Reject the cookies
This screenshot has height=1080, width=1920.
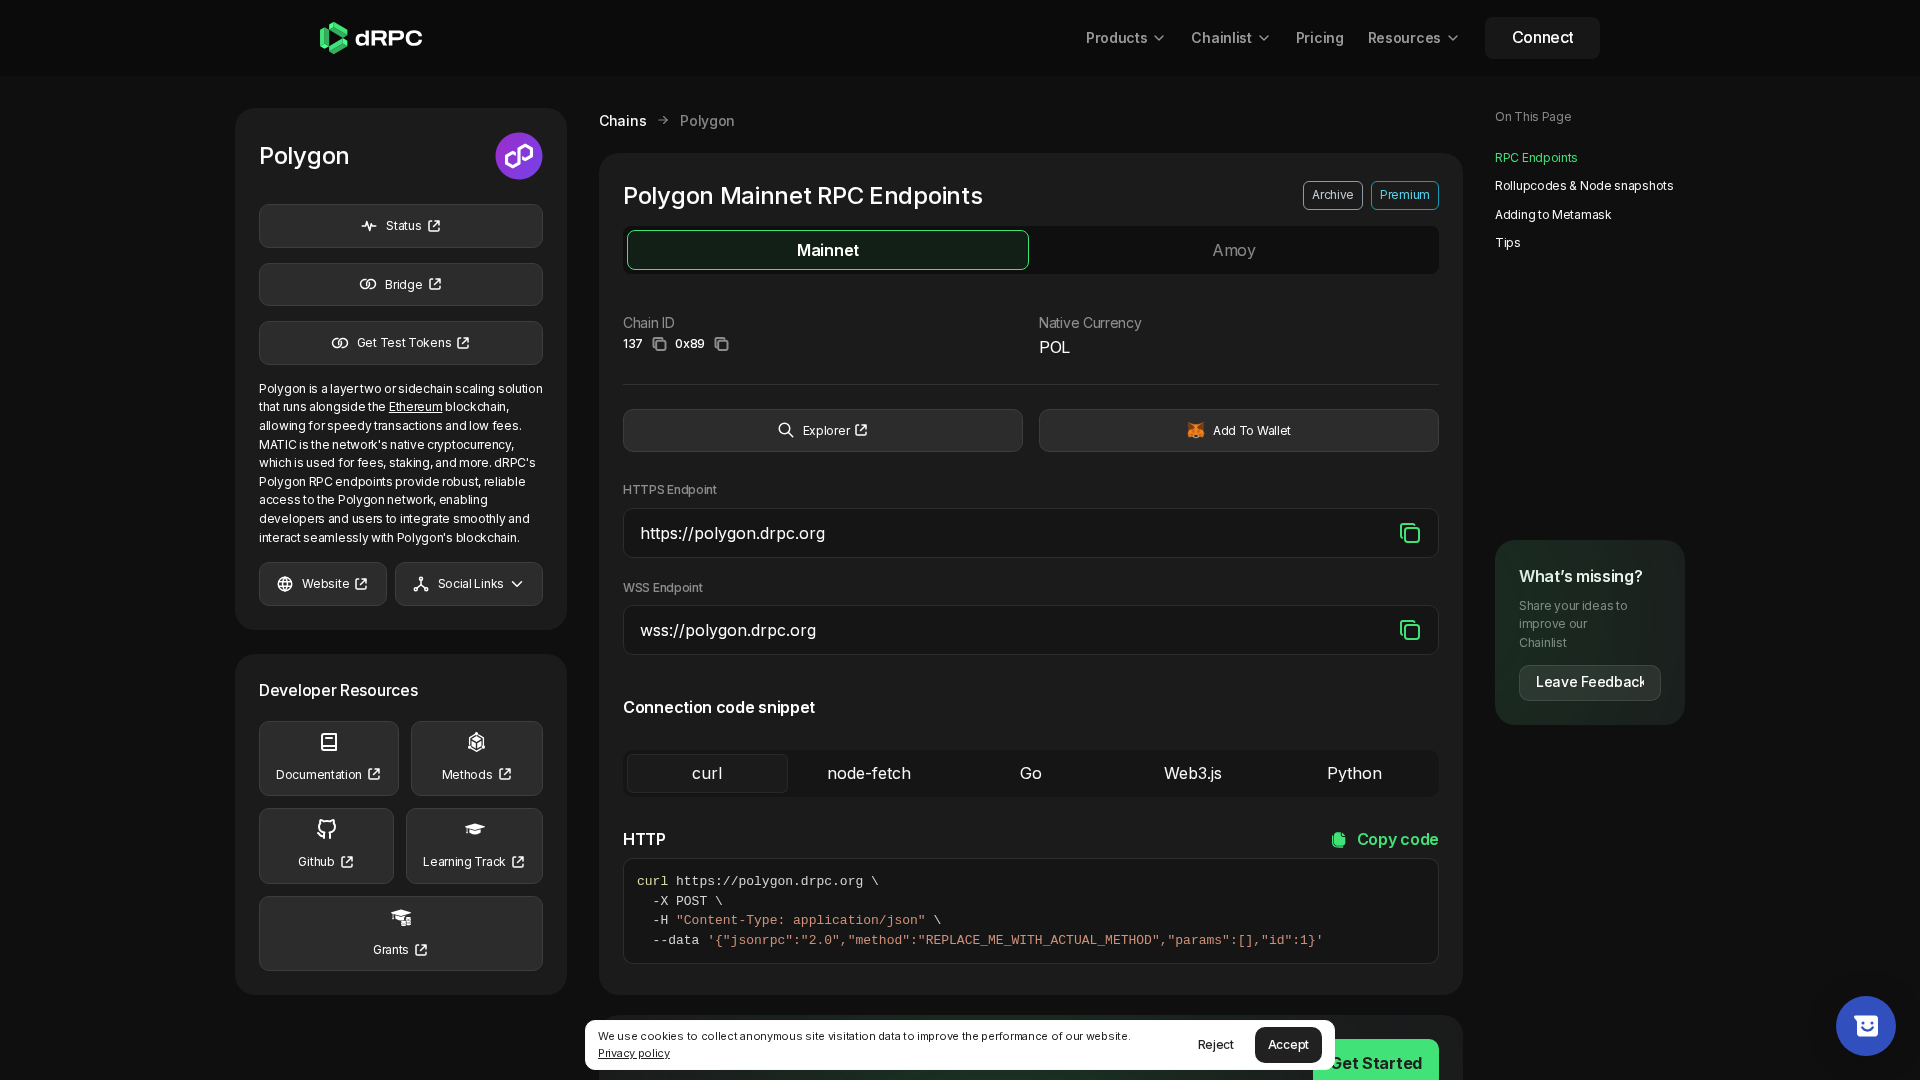[1216, 1045]
